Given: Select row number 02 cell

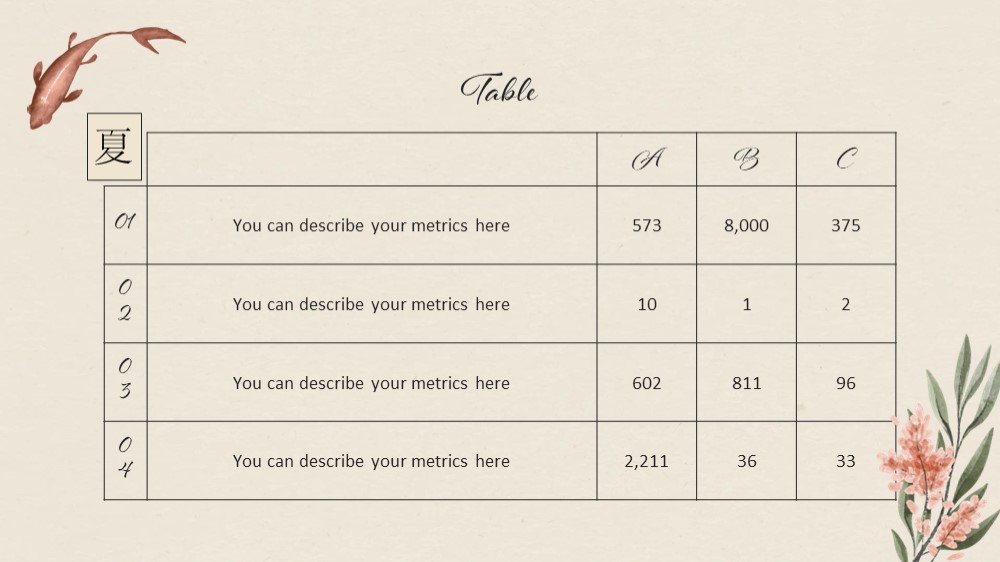Looking at the screenshot, I should coord(126,304).
